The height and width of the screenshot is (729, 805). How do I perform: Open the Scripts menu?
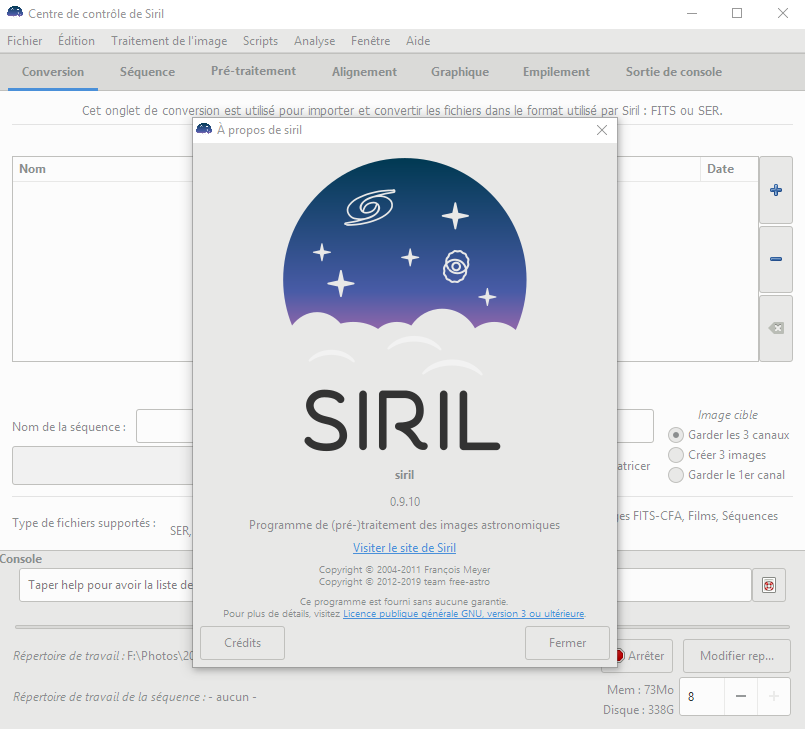pyautogui.click(x=260, y=41)
